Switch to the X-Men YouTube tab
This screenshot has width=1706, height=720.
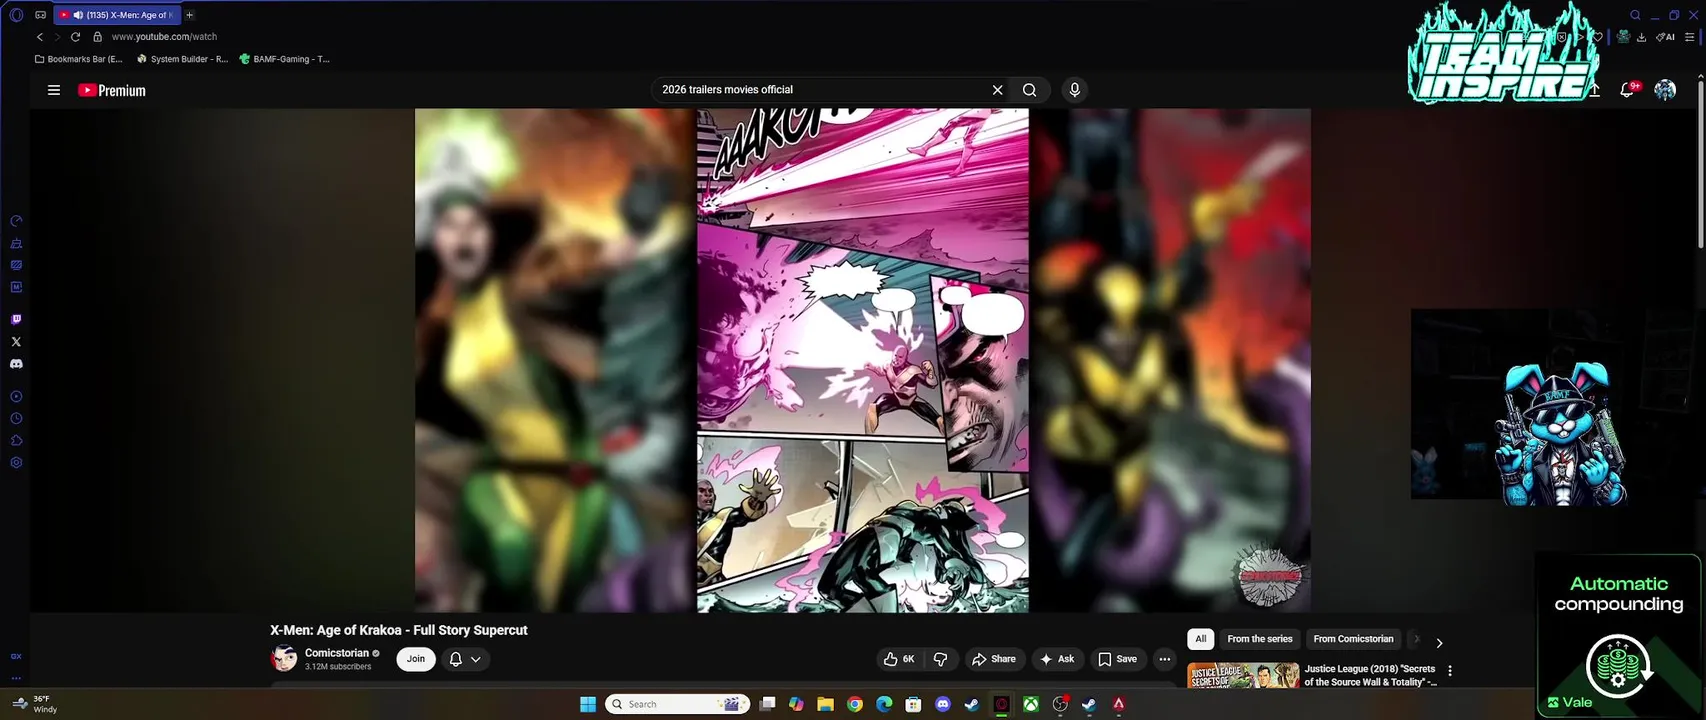tap(117, 15)
